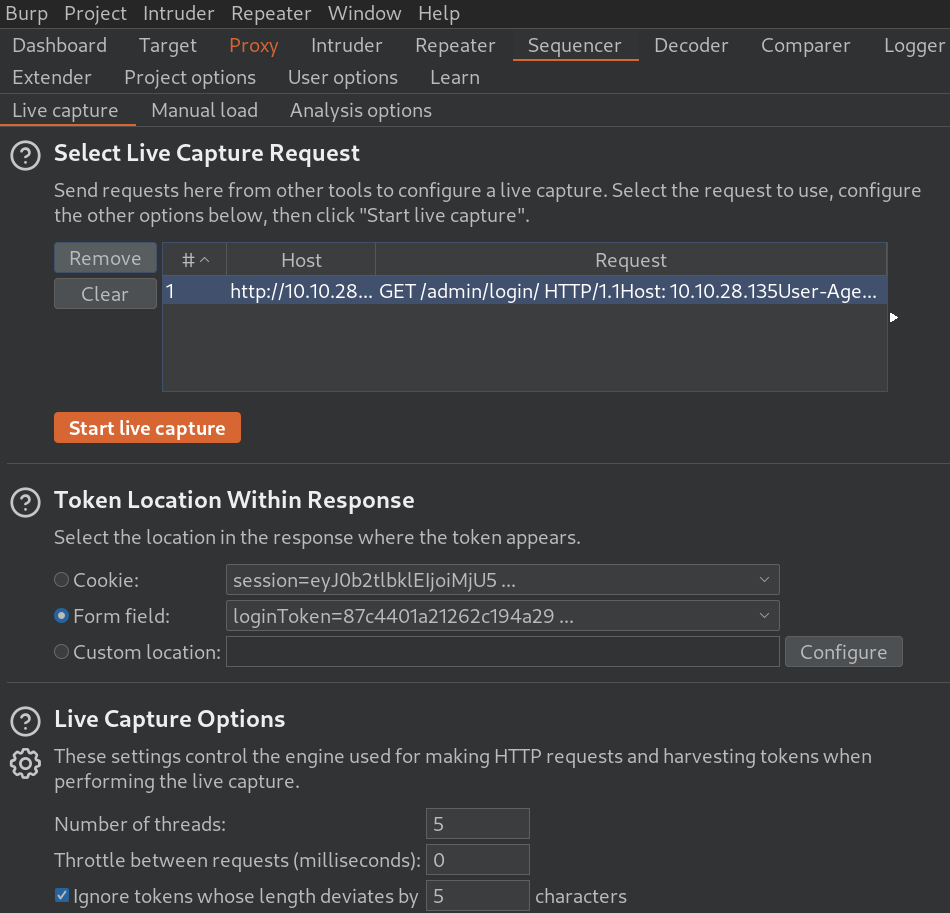
Task: Open help for Token Location Within Response
Action: (x=25, y=503)
